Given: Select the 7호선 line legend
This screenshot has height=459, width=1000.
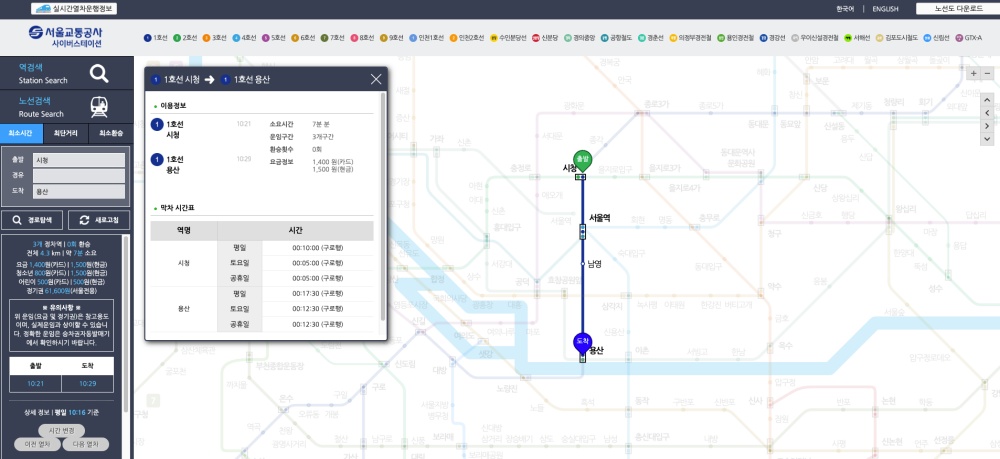Looking at the screenshot, I should [x=333, y=38].
